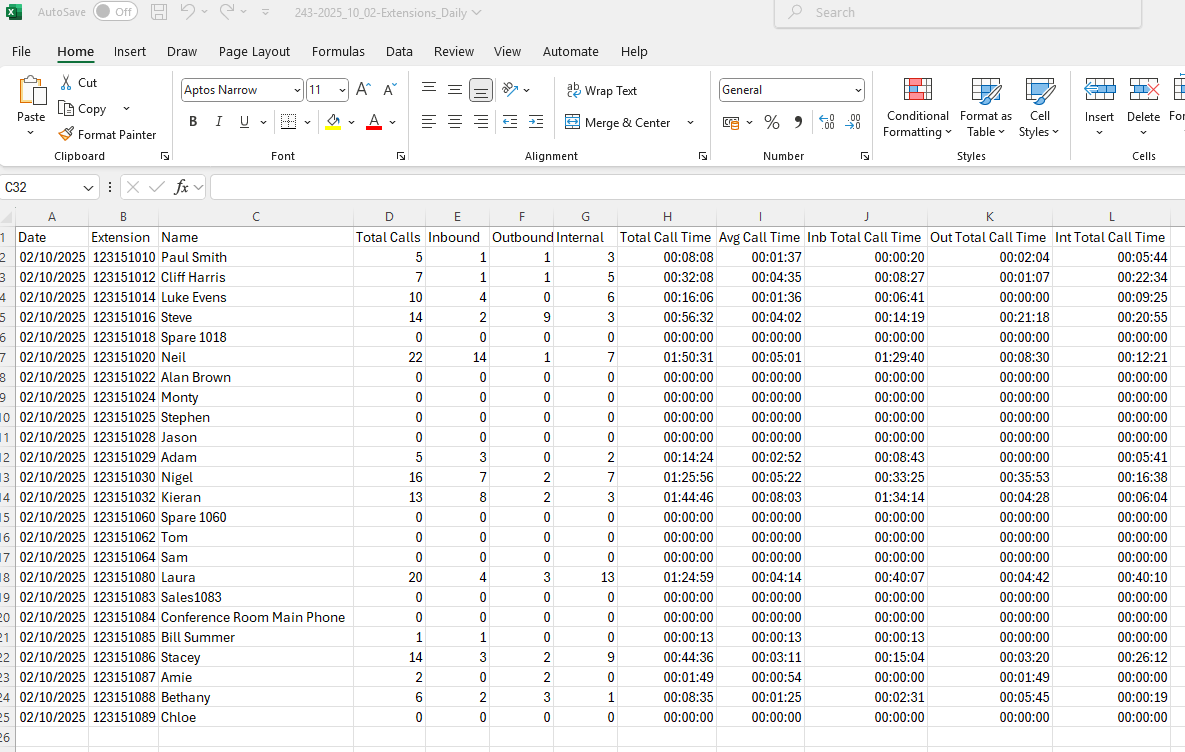Image resolution: width=1185 pixels, height=752 pixels.
Task: Expand the General number format dropdown
Action: [858, 90]
